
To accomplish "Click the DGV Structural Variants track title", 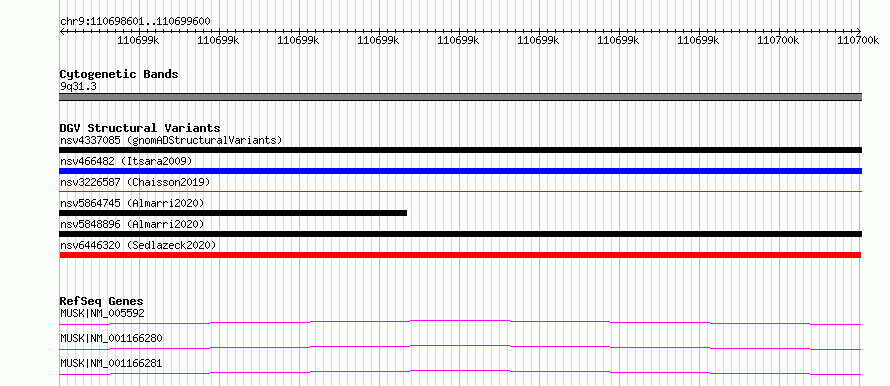I will point(140,128).
